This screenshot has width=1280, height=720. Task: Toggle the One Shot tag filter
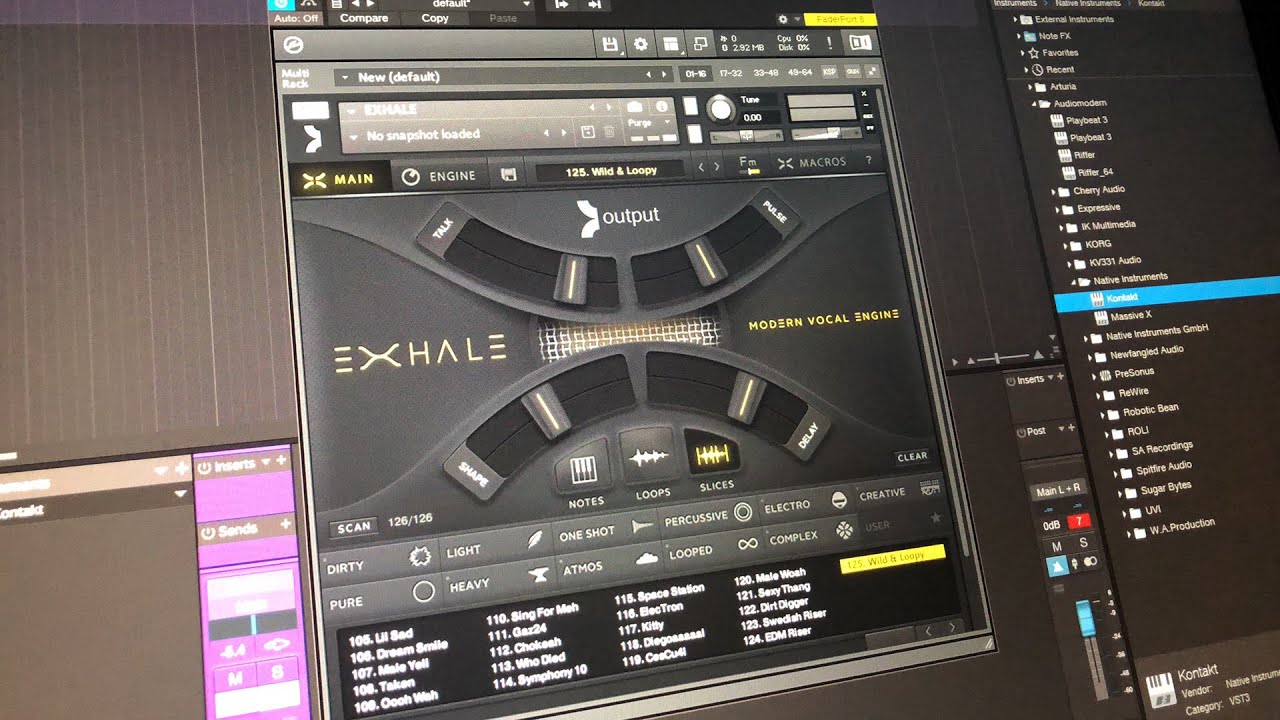point(606,530)
